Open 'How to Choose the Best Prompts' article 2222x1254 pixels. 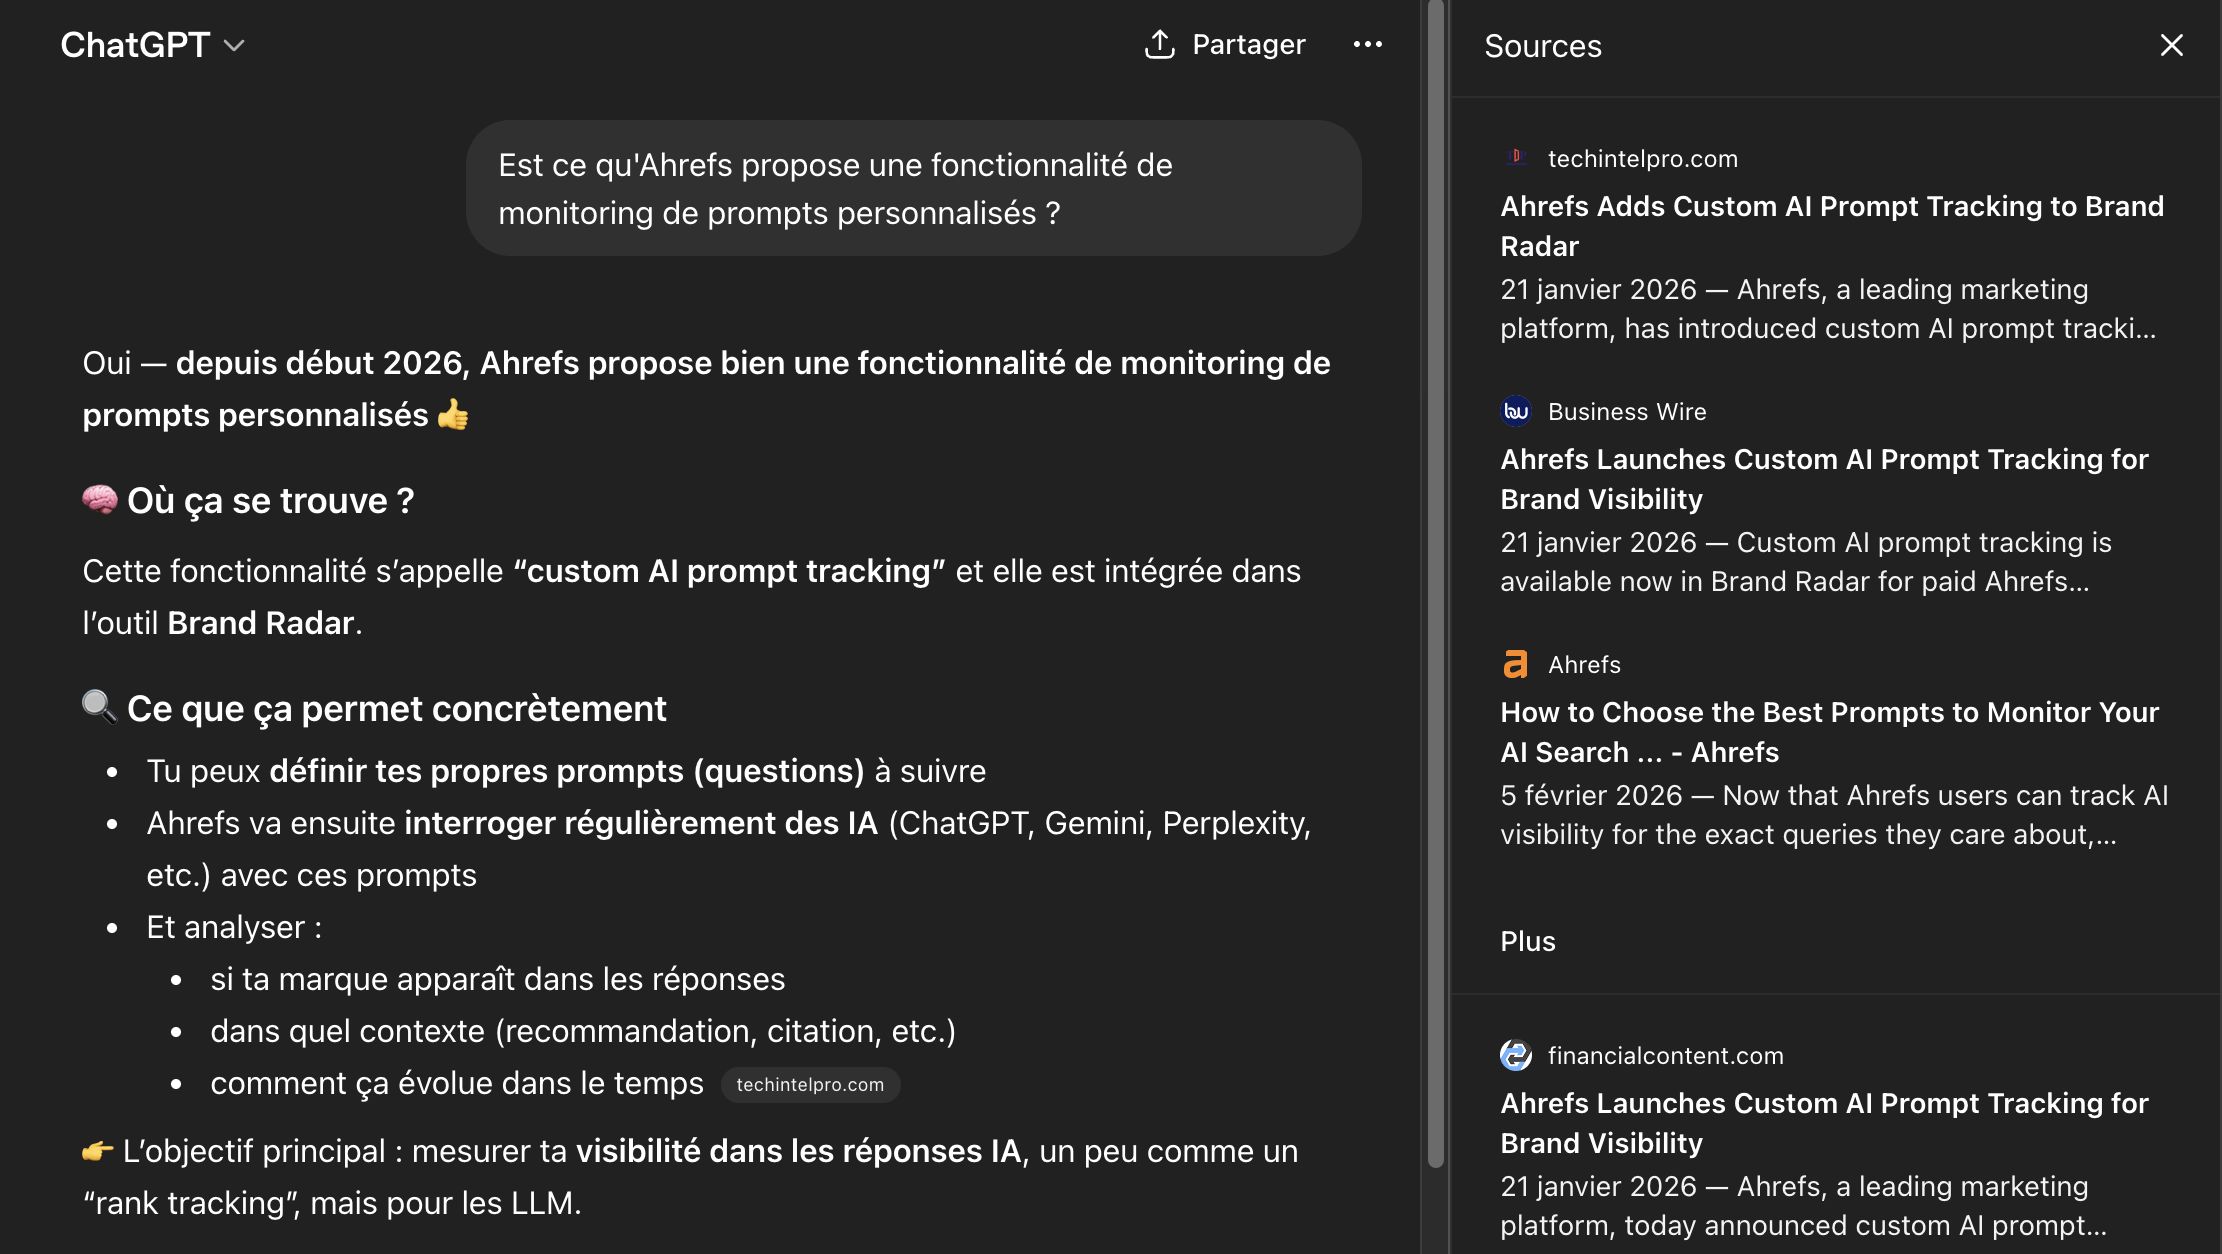point(1830,731)
